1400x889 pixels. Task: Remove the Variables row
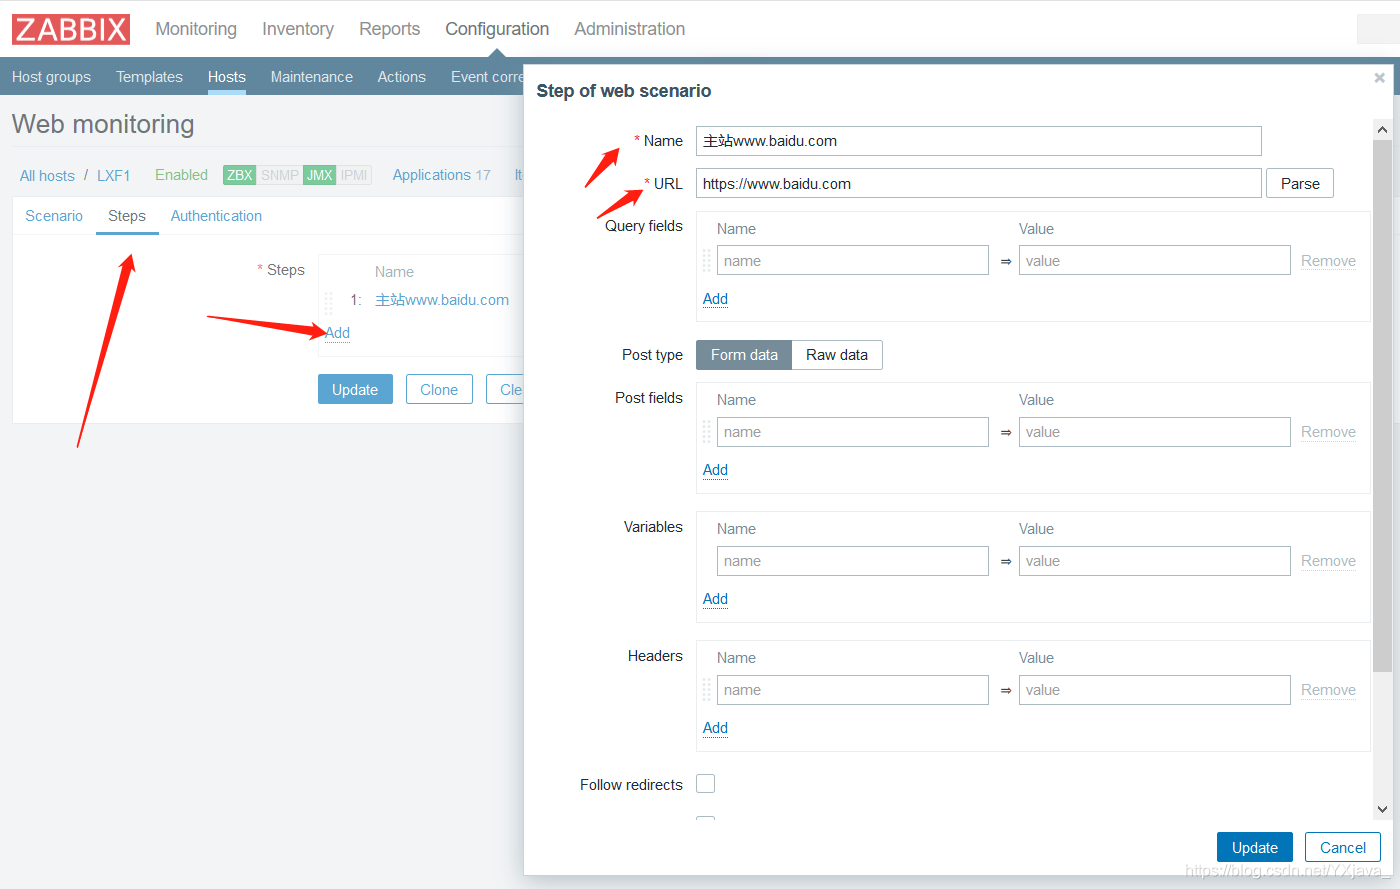click(1328, 561)
